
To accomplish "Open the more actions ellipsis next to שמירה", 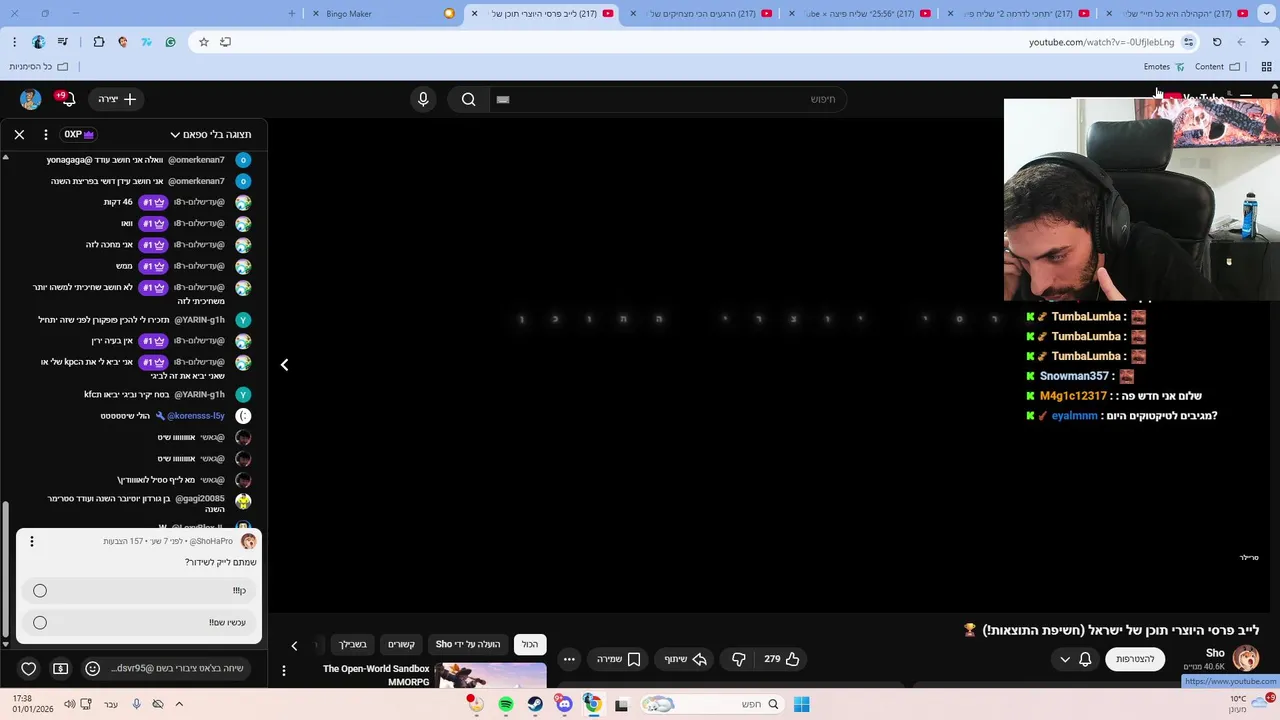I will (569, 659).
